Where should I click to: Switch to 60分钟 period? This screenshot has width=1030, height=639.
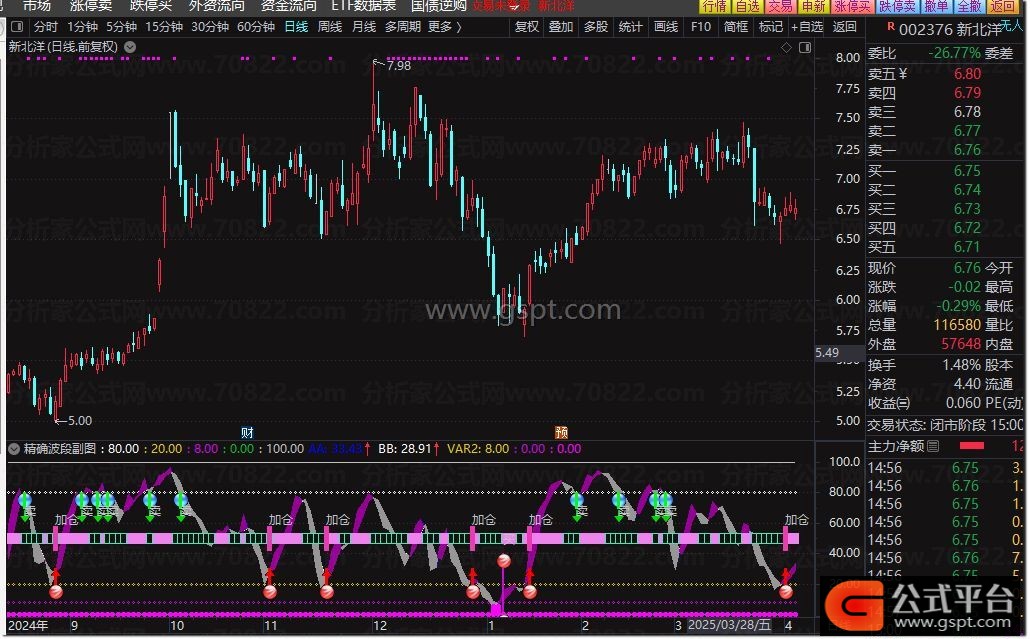pos(256,27)
